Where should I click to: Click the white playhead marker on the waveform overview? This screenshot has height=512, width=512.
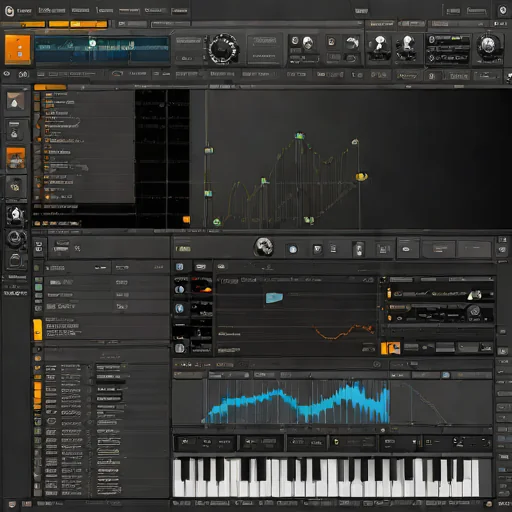point(93,43)
